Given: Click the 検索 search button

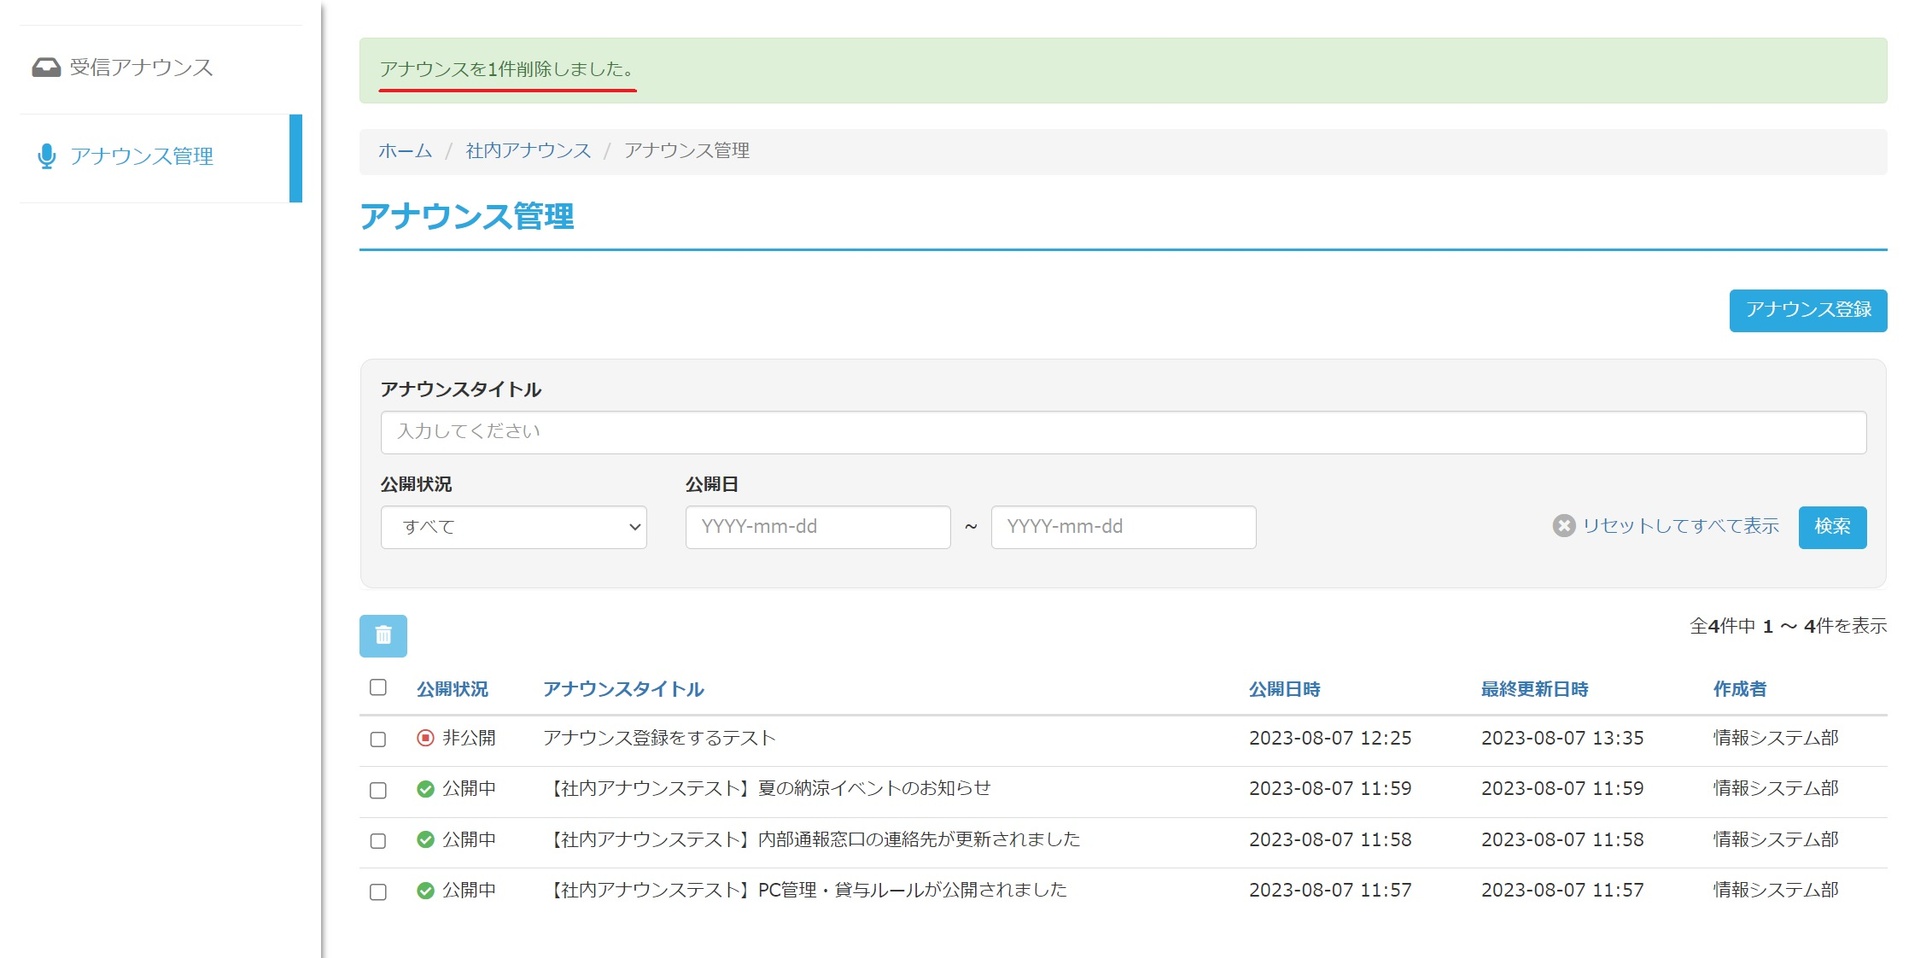Looking at the screenshot, I should point(1832,527).
